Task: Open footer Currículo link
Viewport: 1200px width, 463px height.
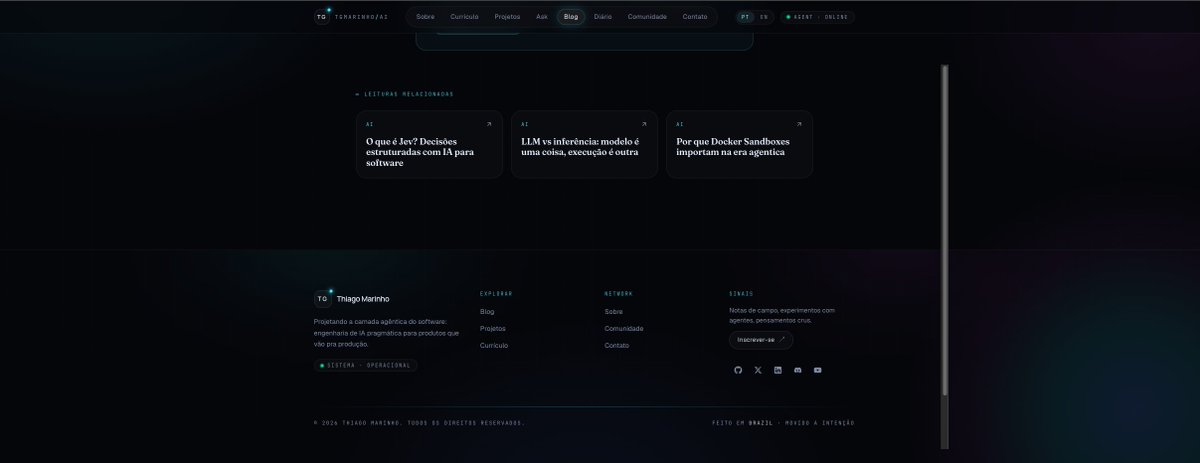Action: click(494, 345)
